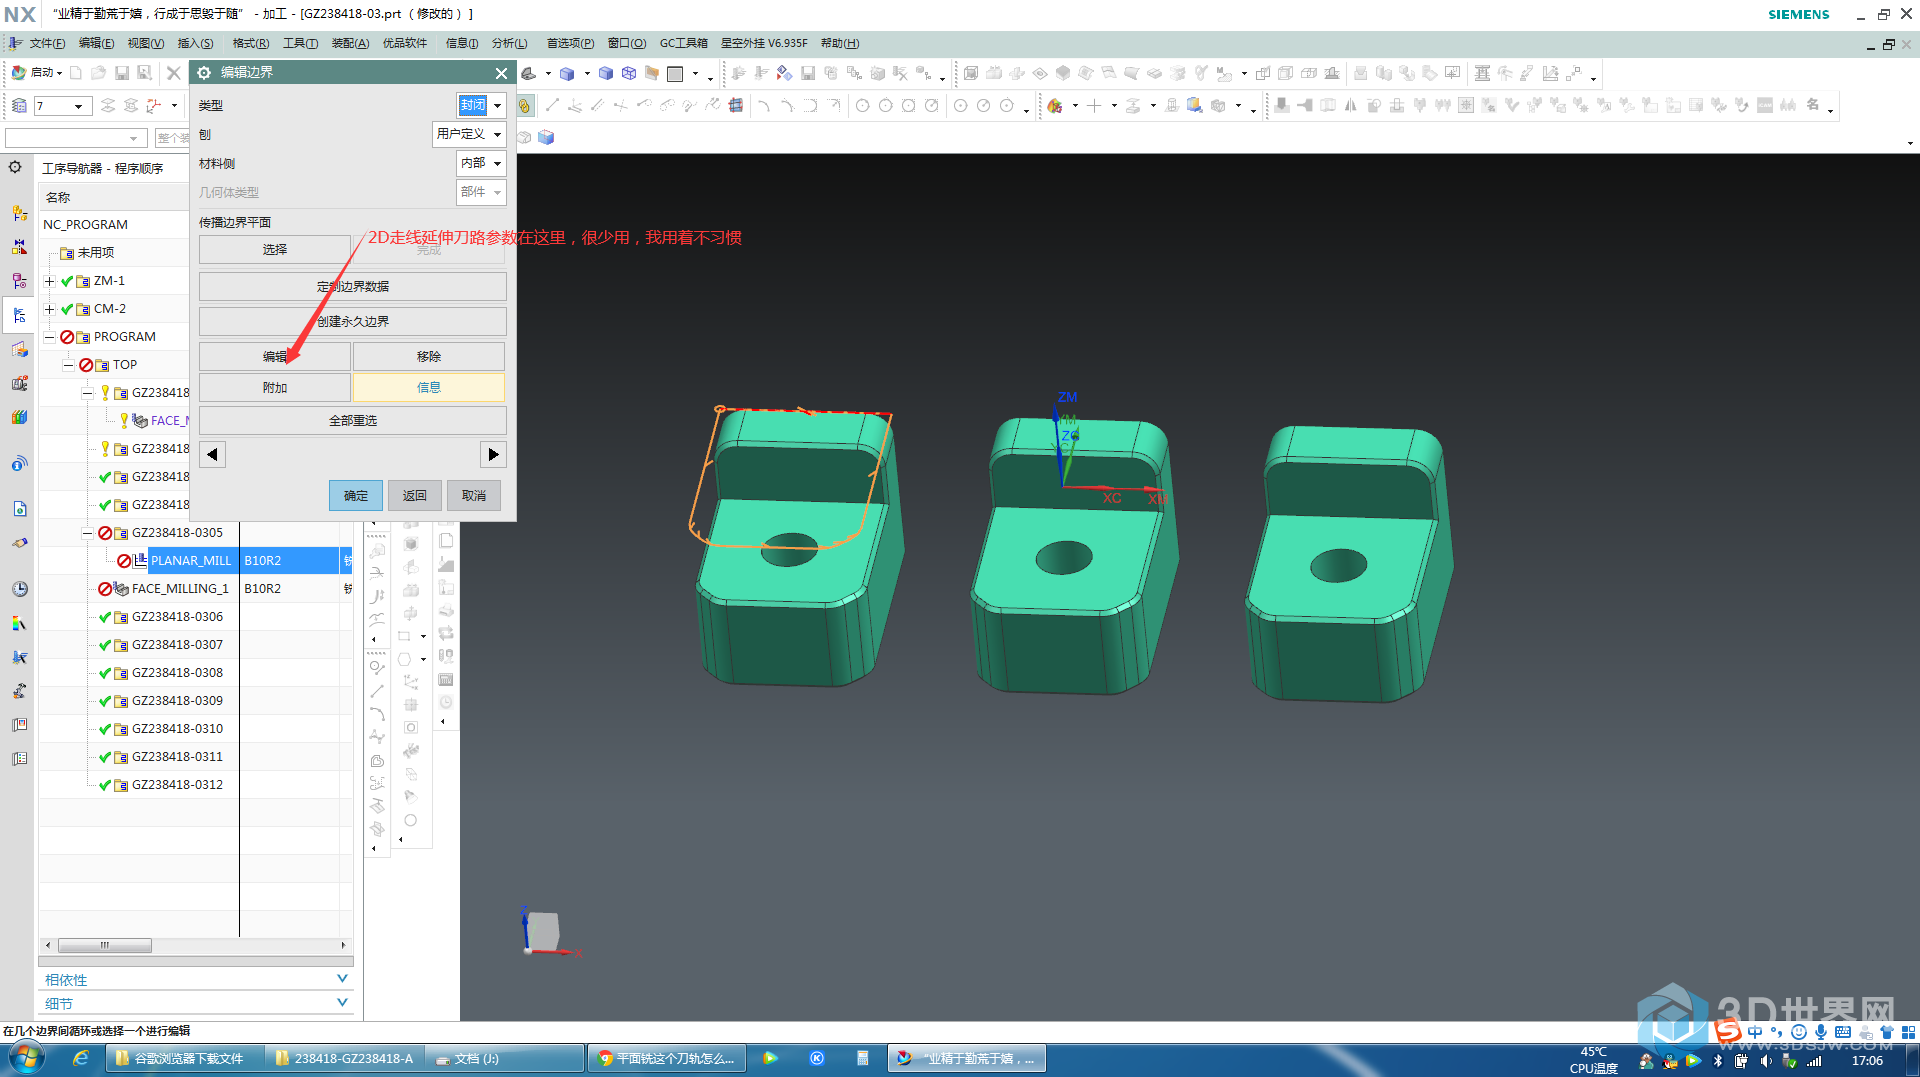The width and height of the screenshot is (1920, 1077).
Task: Expand the 细节 panel
Action: [196, 1004]
